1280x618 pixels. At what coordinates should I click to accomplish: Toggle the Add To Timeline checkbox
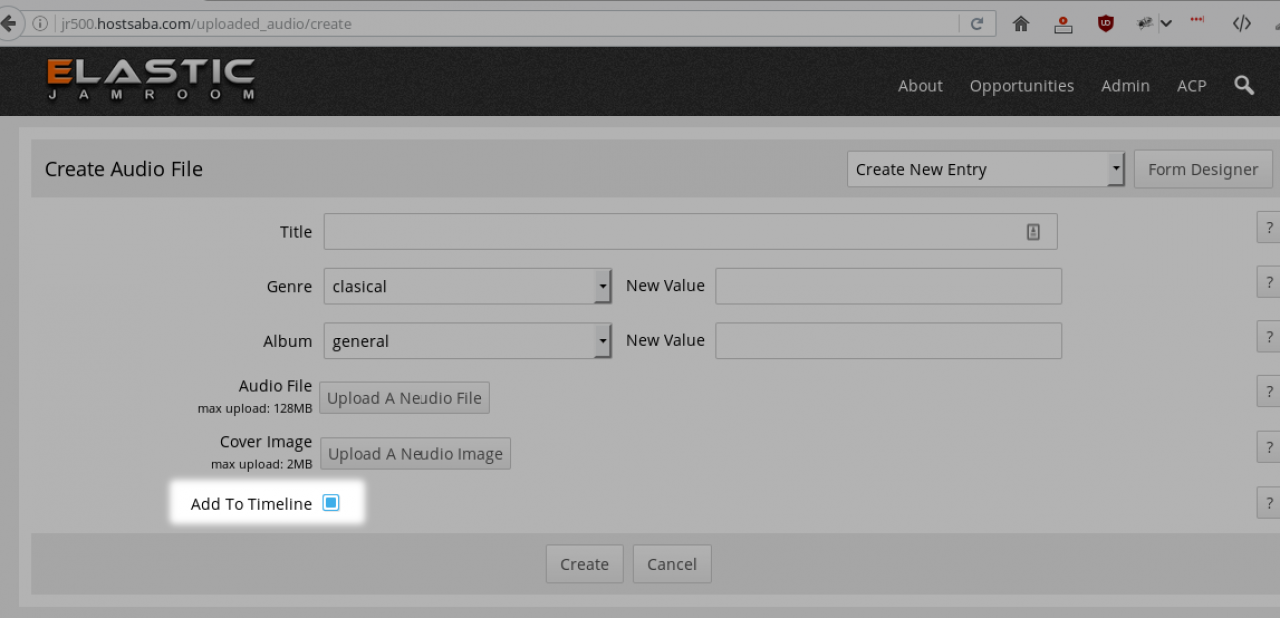pos(331,503)
